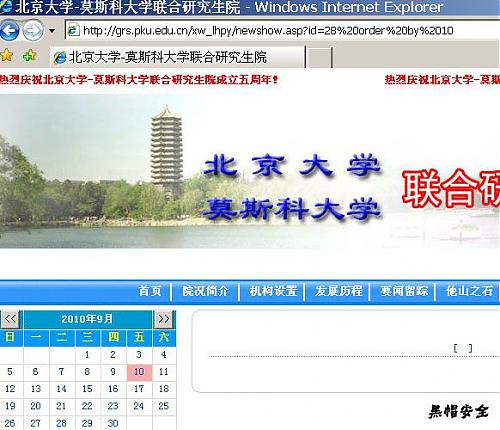Select calendar day 9
The image size is (500, 430).
[x=113, y=372]
